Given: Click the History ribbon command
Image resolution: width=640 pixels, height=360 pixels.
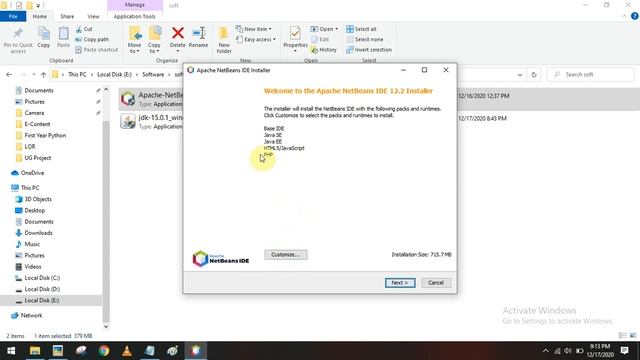Looking at the screenshot, I should [x=324, y=50].
